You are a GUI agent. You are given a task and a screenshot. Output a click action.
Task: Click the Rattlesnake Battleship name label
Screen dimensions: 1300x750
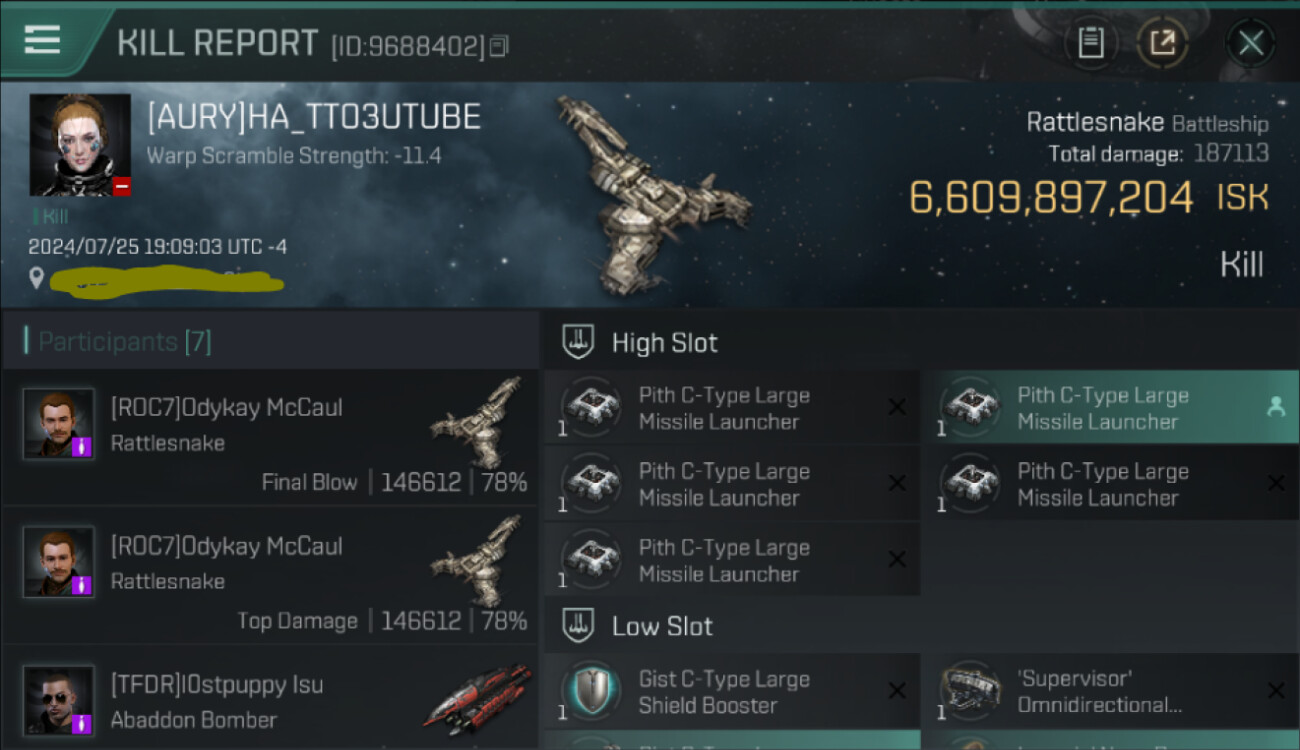[x=1147, y=123]
